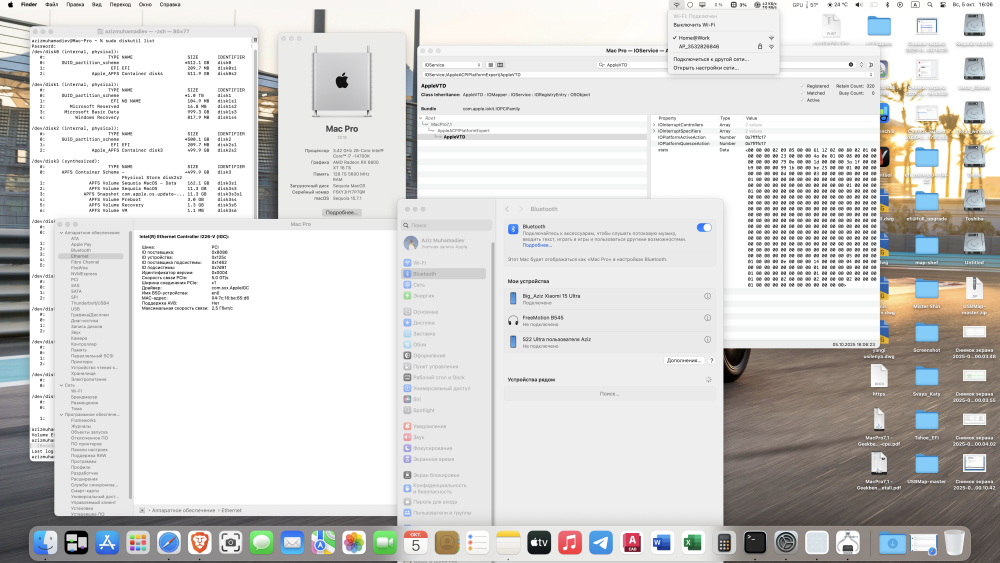Open FaceTime in the Dock
Image resolution: width=1000 pixels, height=563 pixels.
[385, 543]
